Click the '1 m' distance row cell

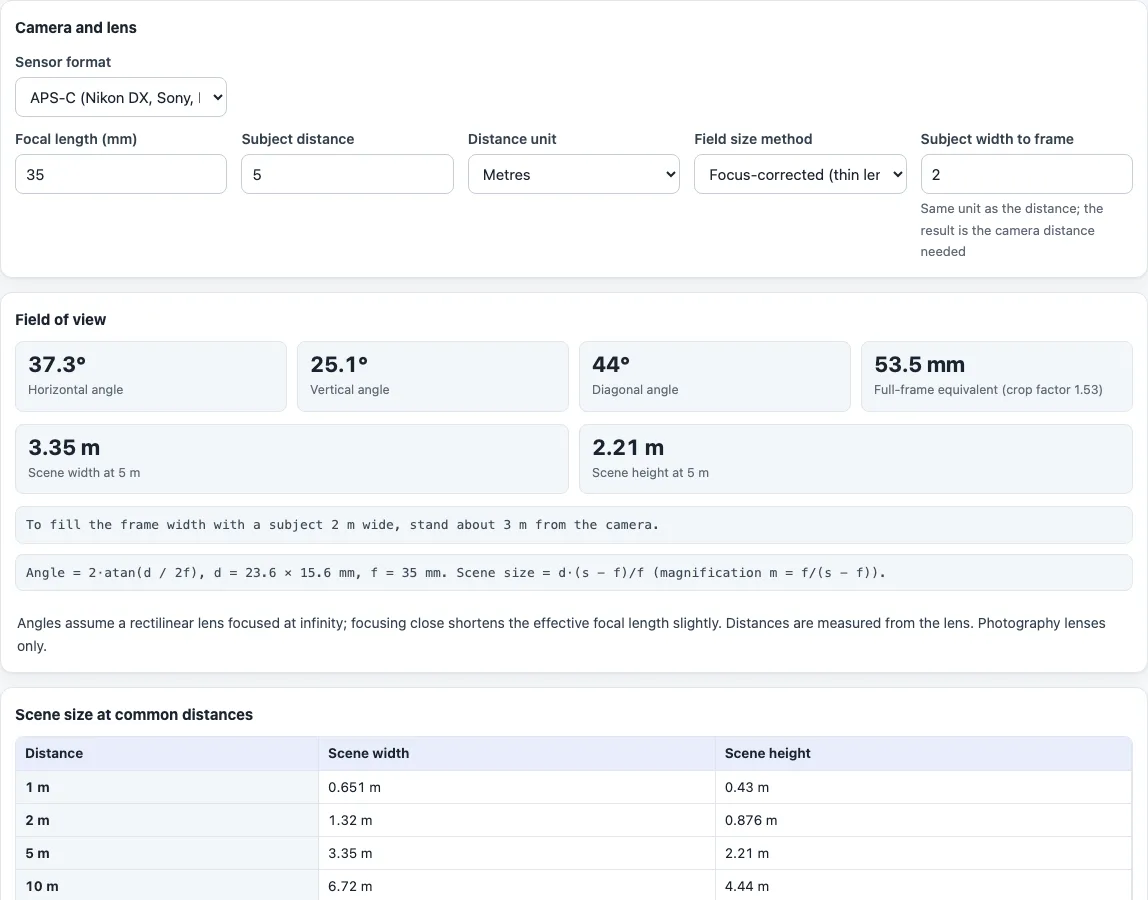167,787
